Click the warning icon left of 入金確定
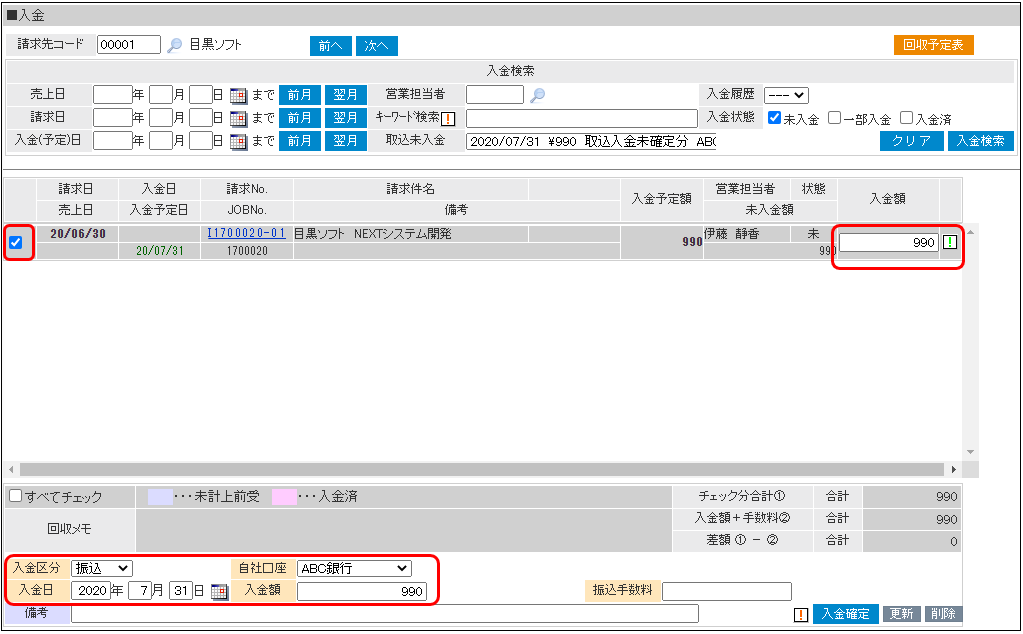Viewport: 1023px width, 634px height. pyautogui.click(x=800, y=613)
